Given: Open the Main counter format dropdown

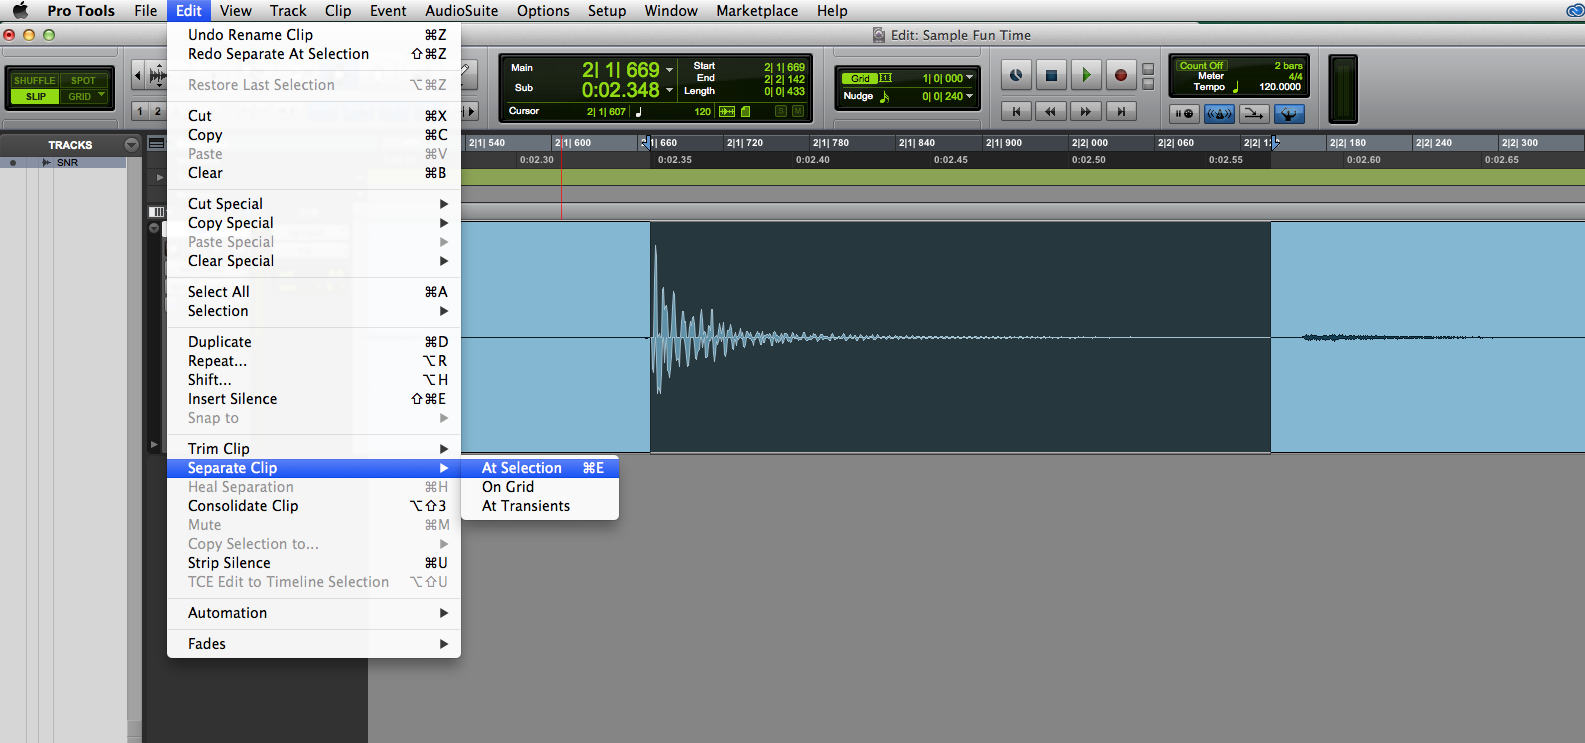Looking at the screenshot, I should click(669, 71).
